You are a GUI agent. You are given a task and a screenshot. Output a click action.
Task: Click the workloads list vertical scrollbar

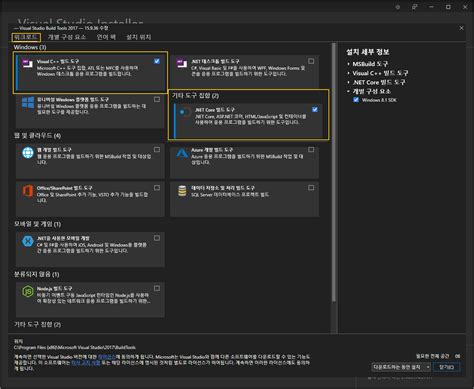[334, 172]
